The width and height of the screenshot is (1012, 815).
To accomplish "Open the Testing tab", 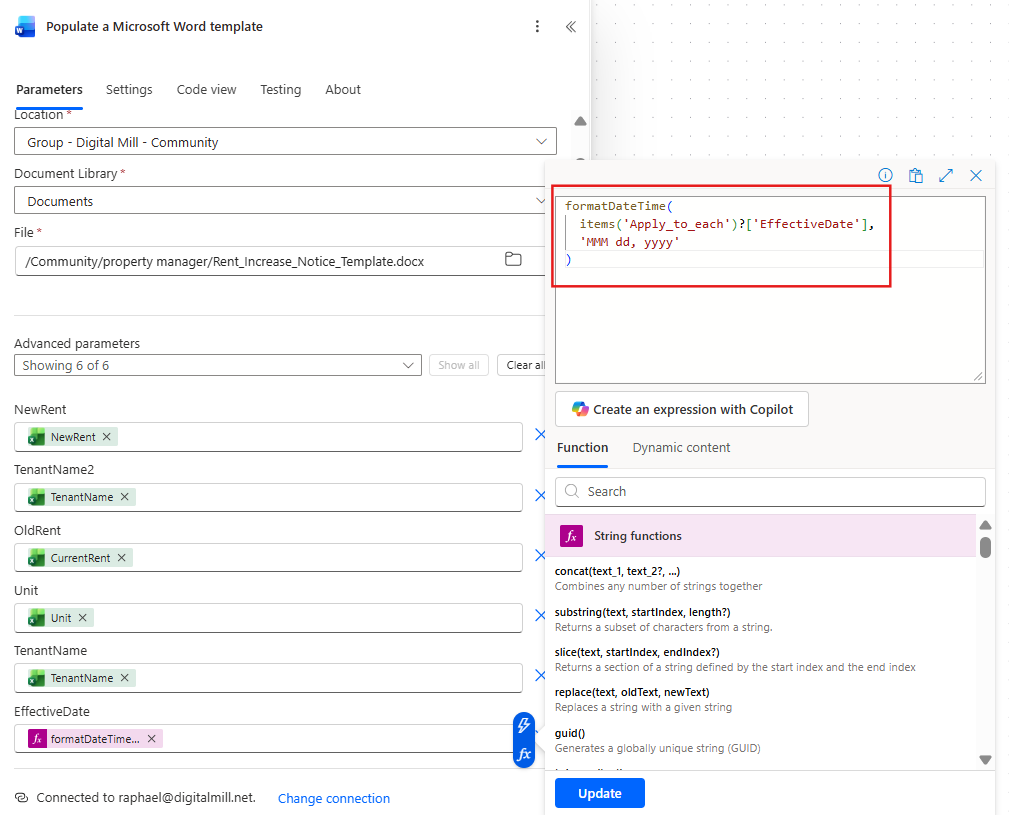I will (x=281, y=90).
